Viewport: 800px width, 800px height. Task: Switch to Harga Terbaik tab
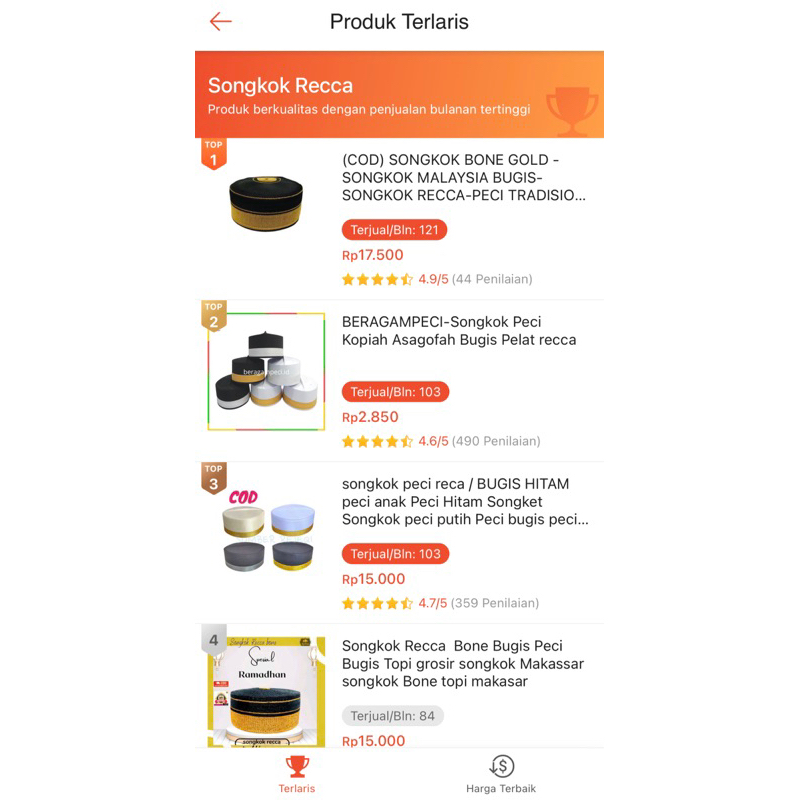pyautogui.click(x=501, y=774)
